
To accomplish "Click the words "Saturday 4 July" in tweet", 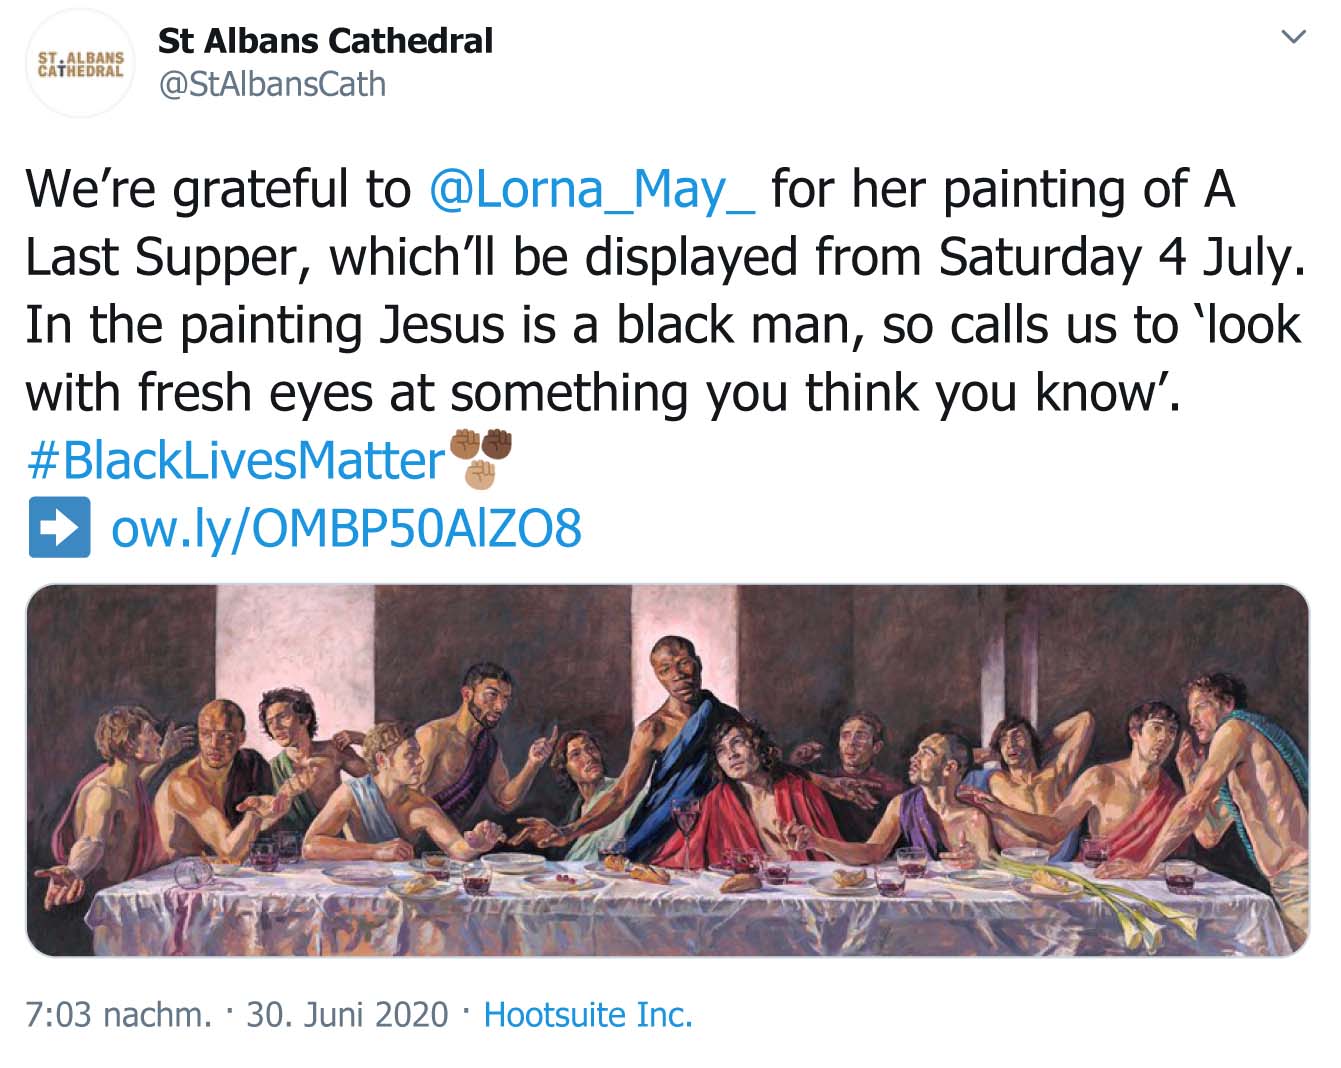I will [1121, 257].
